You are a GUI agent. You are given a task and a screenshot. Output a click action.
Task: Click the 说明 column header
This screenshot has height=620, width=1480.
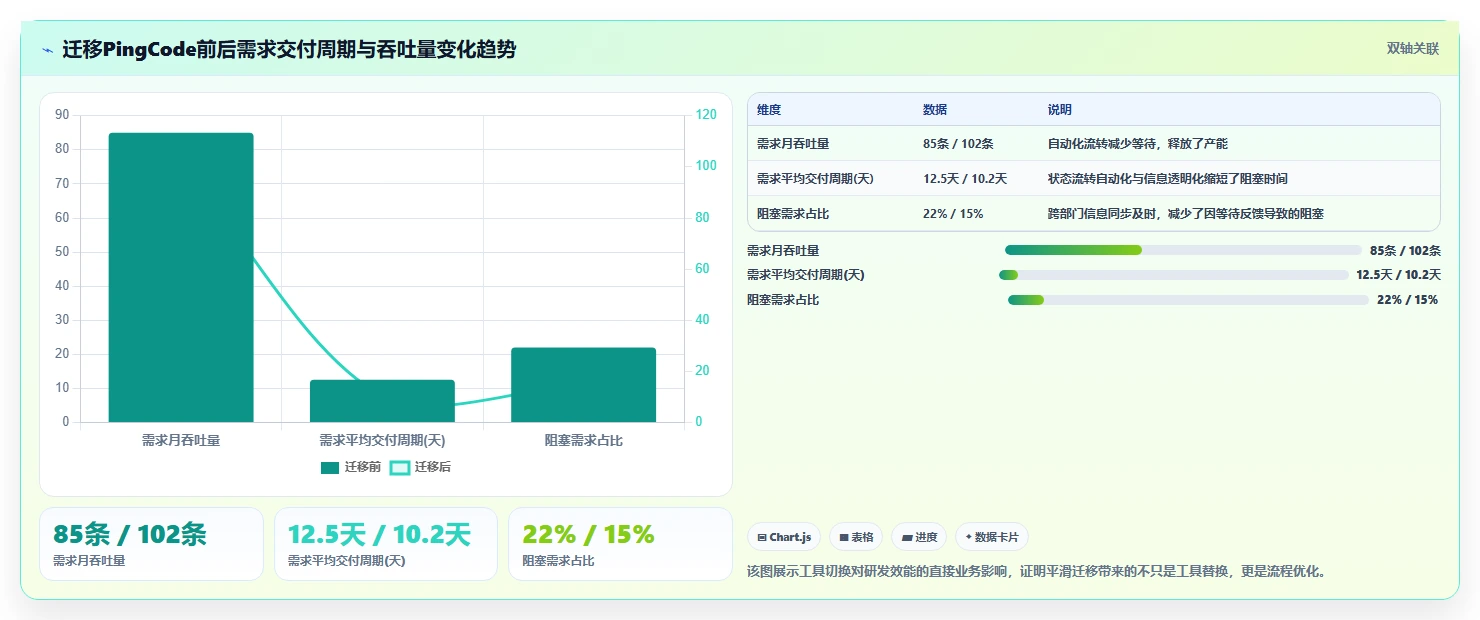(x=1060, y=110)
